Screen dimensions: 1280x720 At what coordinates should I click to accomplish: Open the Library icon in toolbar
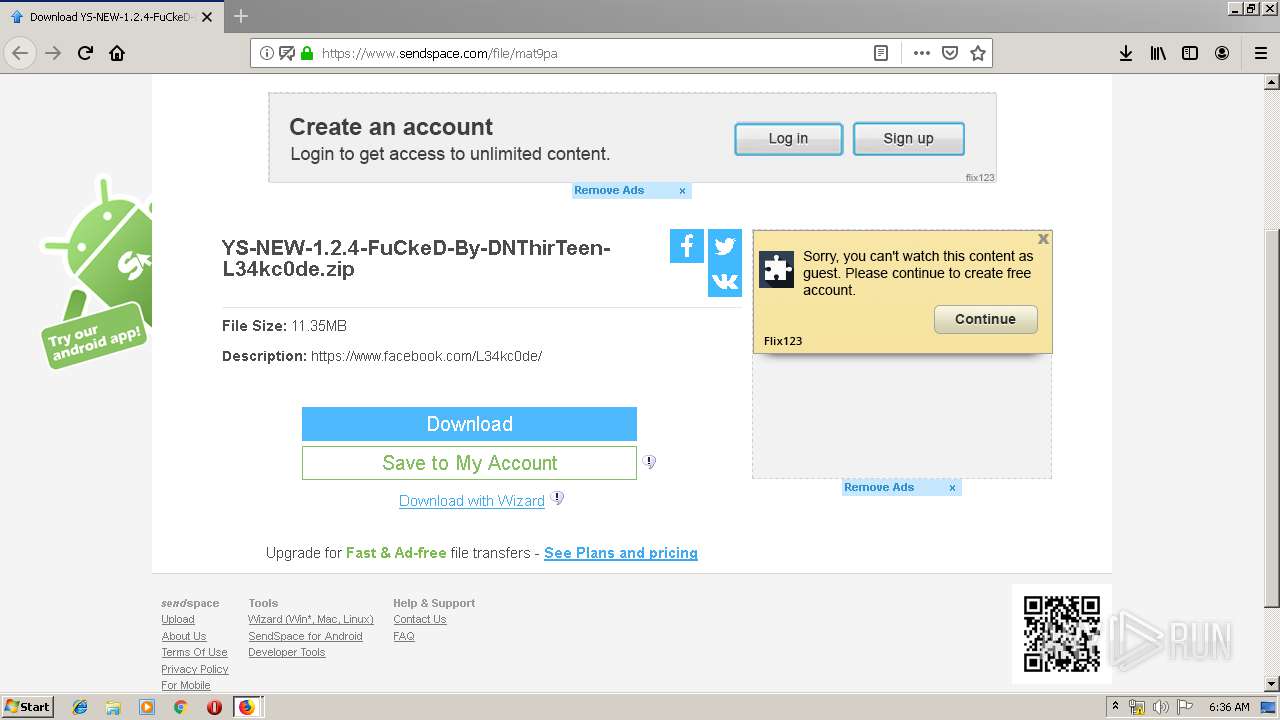tap(1158, 53)
